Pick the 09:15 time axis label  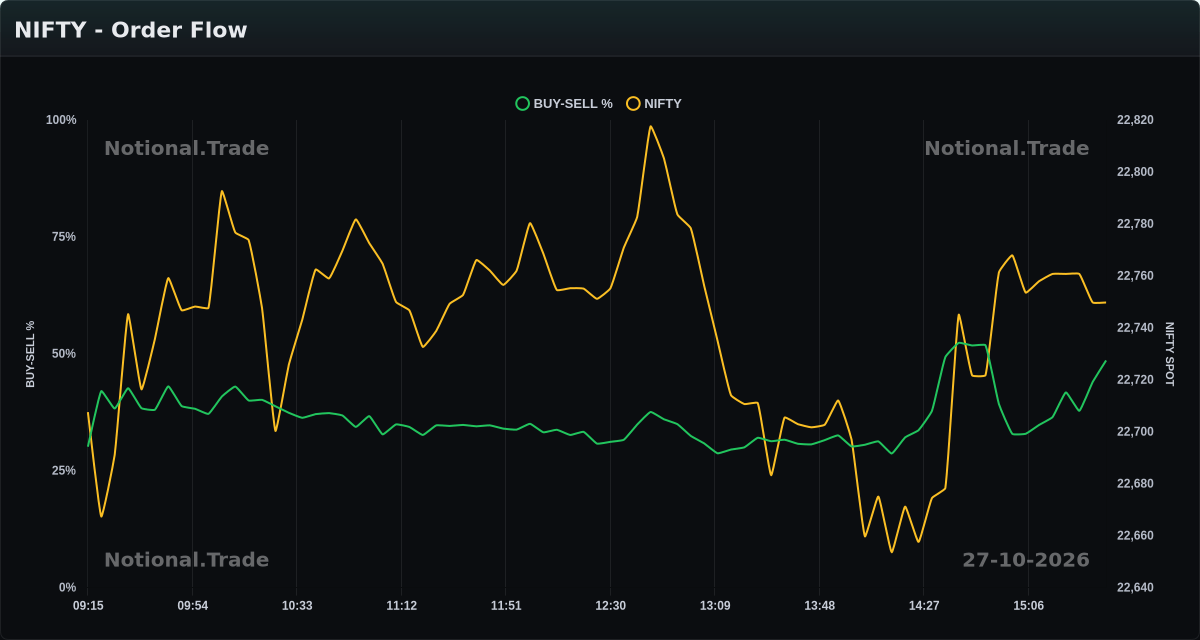click(x=88, y=606)
